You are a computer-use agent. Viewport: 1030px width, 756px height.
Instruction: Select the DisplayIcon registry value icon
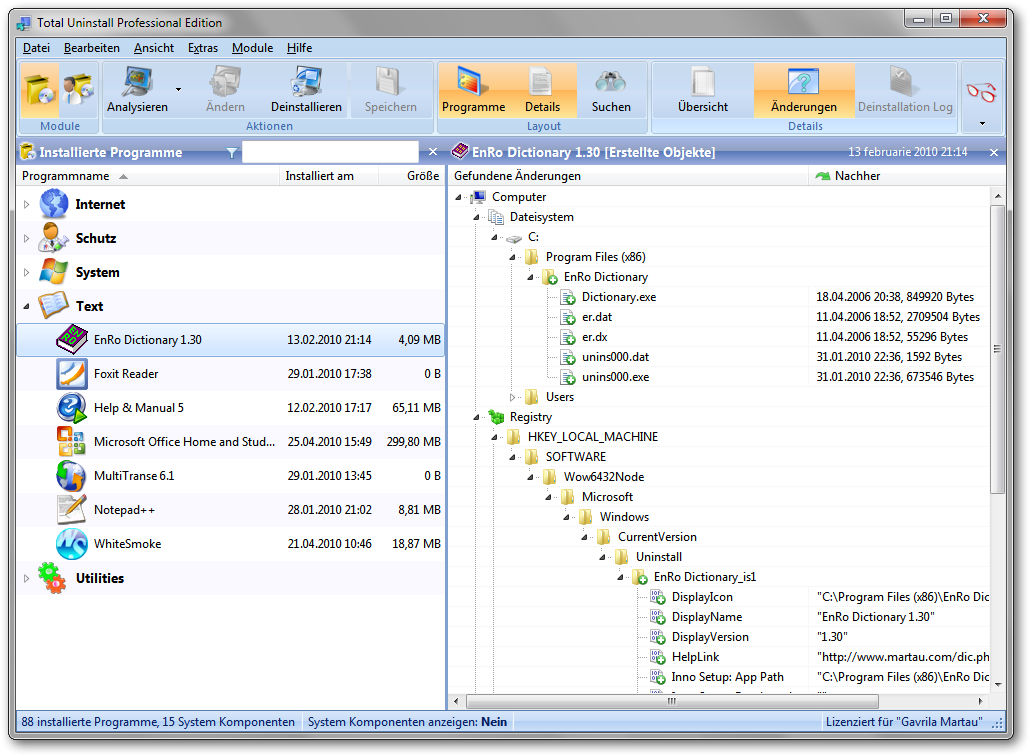coord(658,597)
